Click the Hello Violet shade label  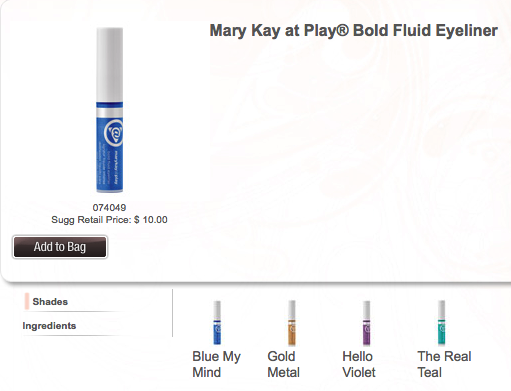pos(359,364)
